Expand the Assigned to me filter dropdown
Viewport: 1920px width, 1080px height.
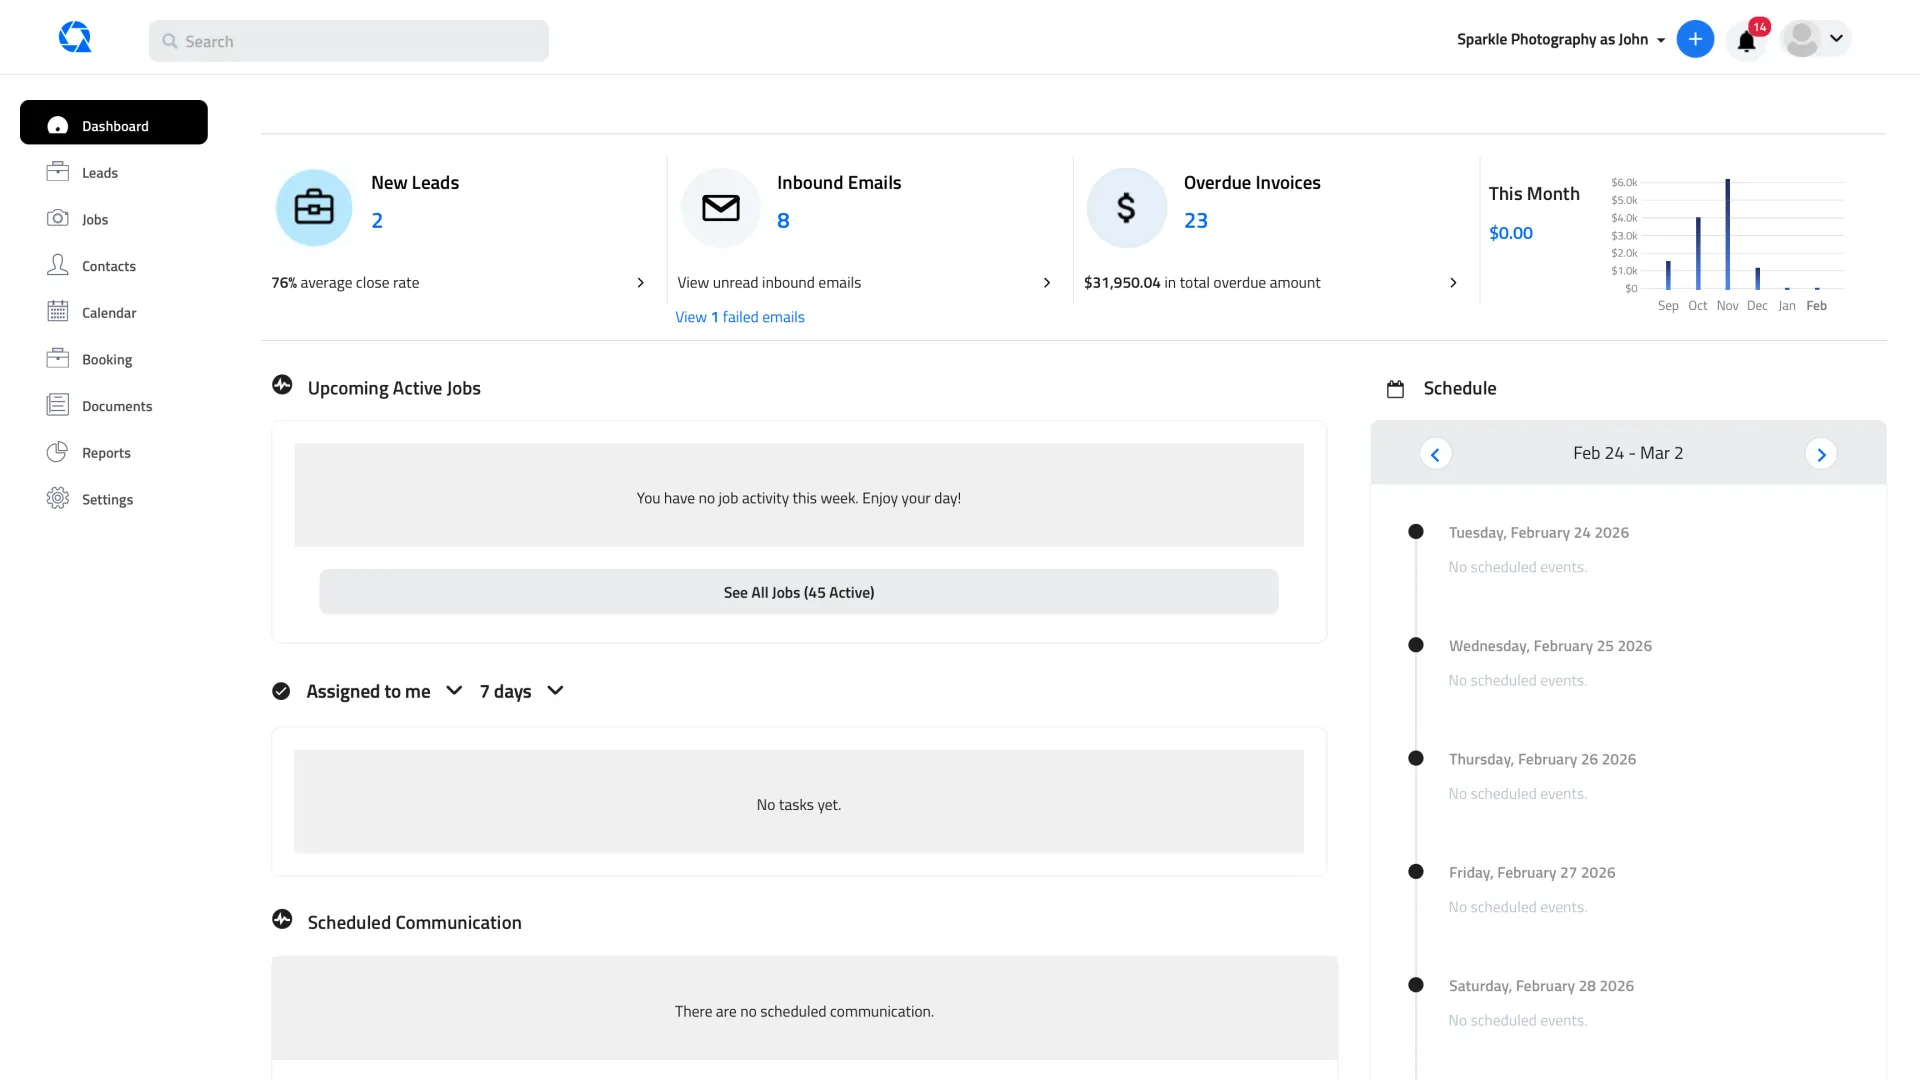[x=454, y=690]
